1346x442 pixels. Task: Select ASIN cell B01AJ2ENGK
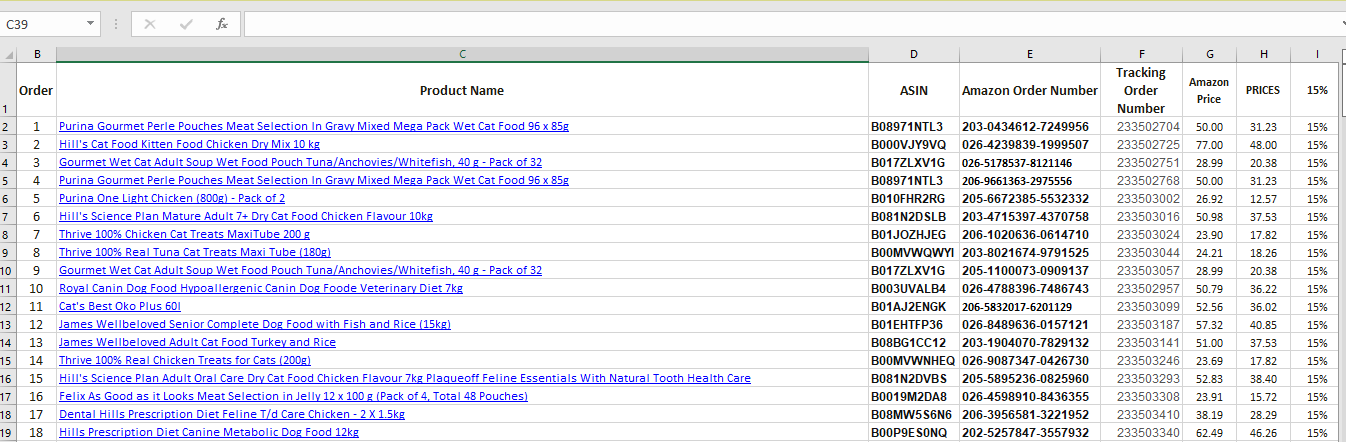pos(914,306)
